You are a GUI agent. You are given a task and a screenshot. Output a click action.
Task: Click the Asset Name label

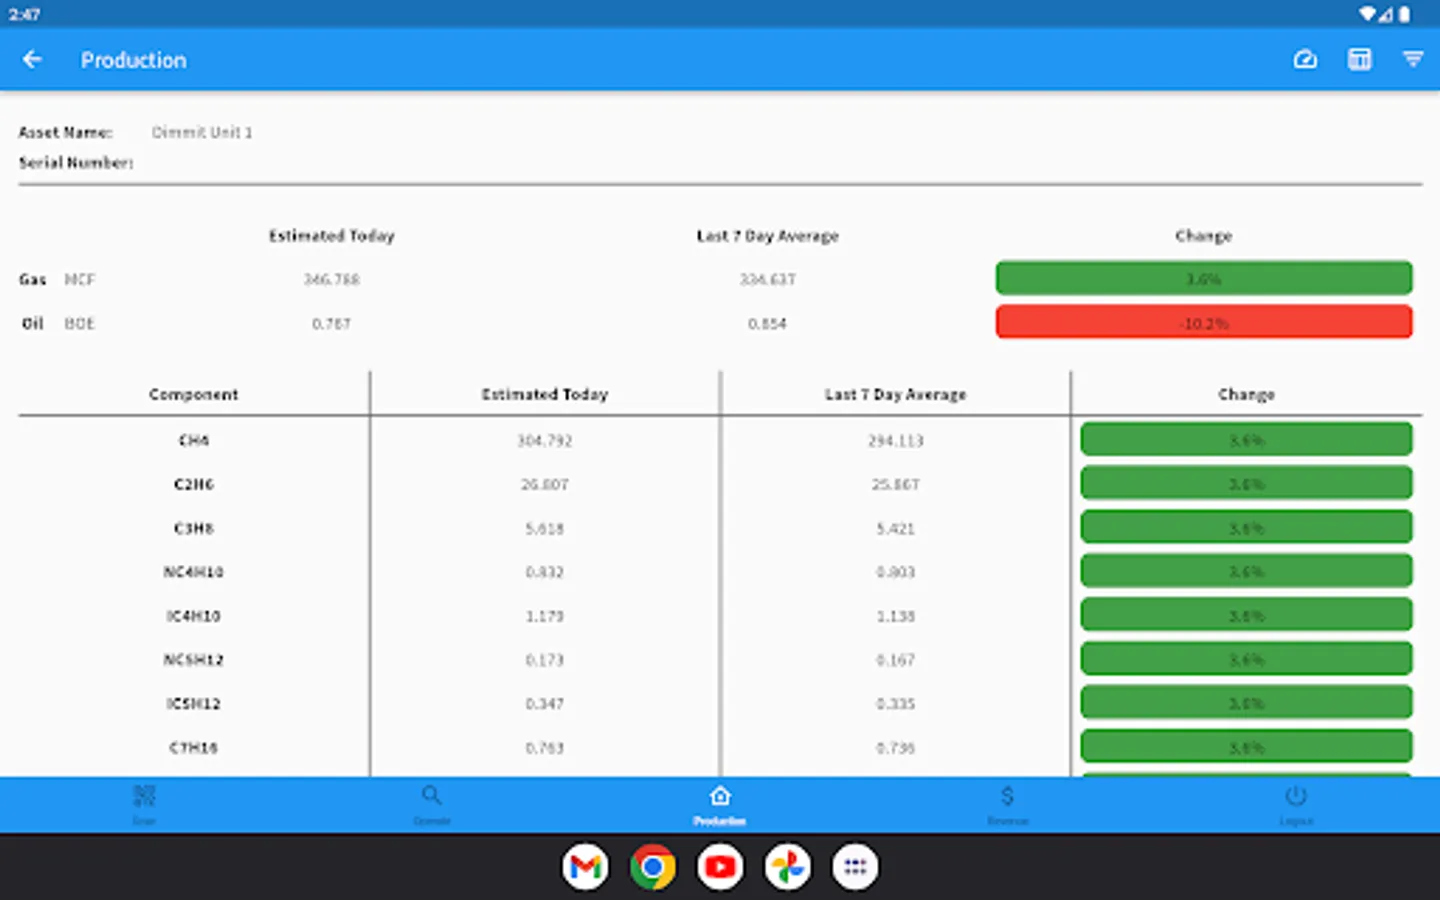pos(66,132)
